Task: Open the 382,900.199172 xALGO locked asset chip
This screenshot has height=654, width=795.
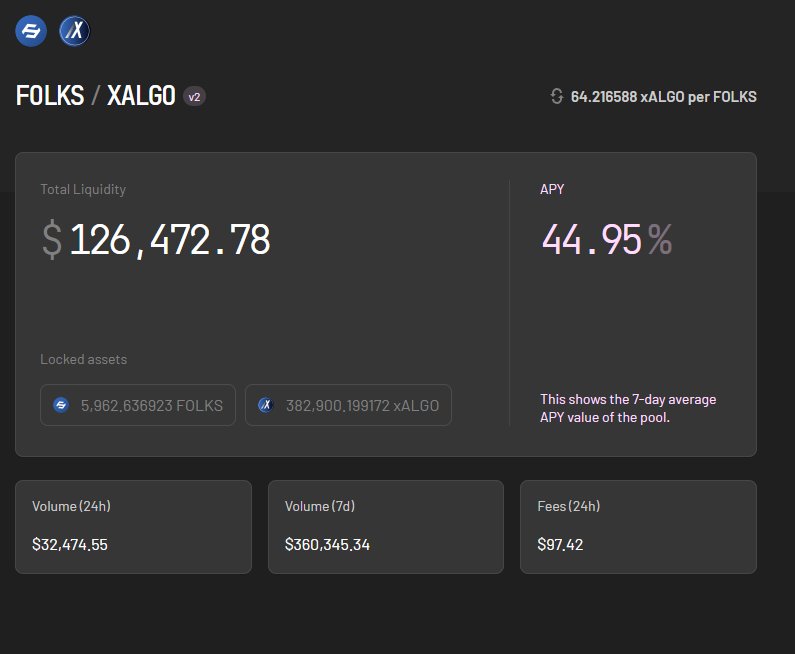Action: pyautogui.click(x=348, y=405)
